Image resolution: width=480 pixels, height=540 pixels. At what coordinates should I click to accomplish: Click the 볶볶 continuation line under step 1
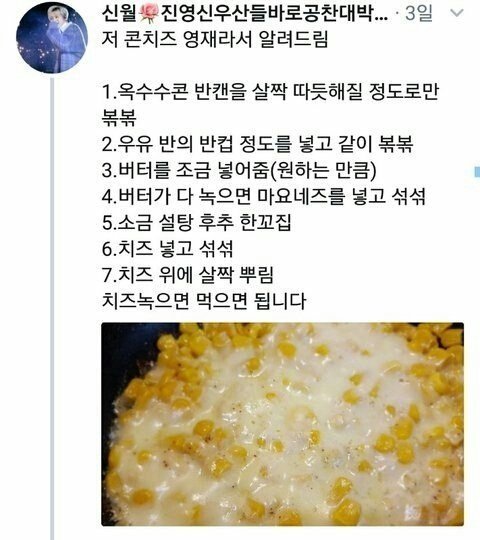pyautogui.click(x=119, y=118)
